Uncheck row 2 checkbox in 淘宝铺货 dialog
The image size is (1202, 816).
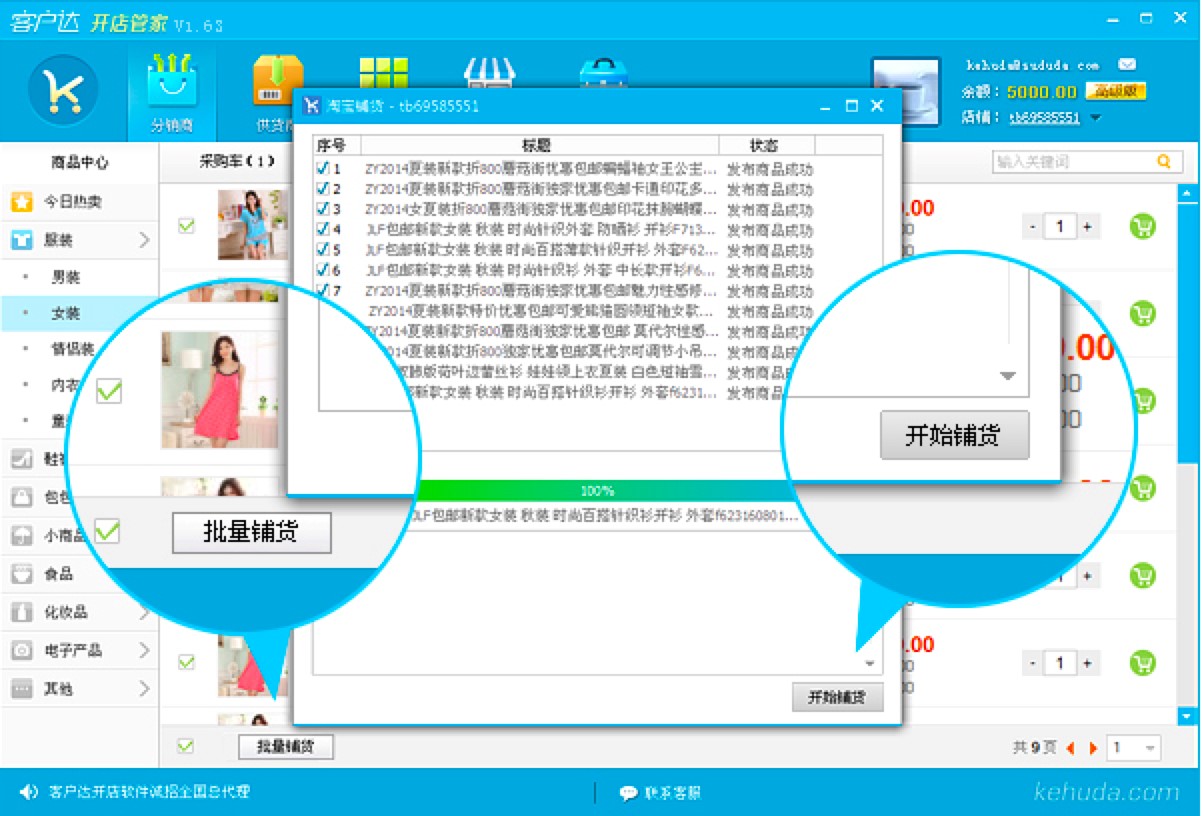322,189
